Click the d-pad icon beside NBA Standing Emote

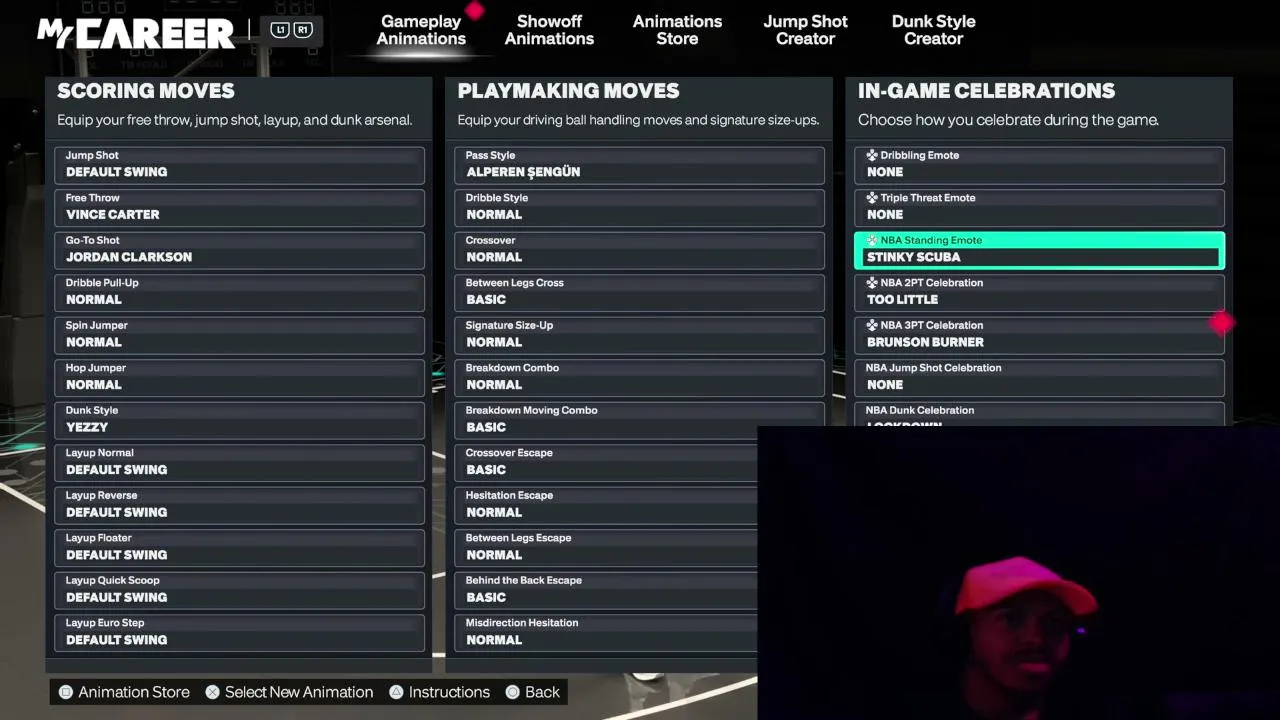872,241
